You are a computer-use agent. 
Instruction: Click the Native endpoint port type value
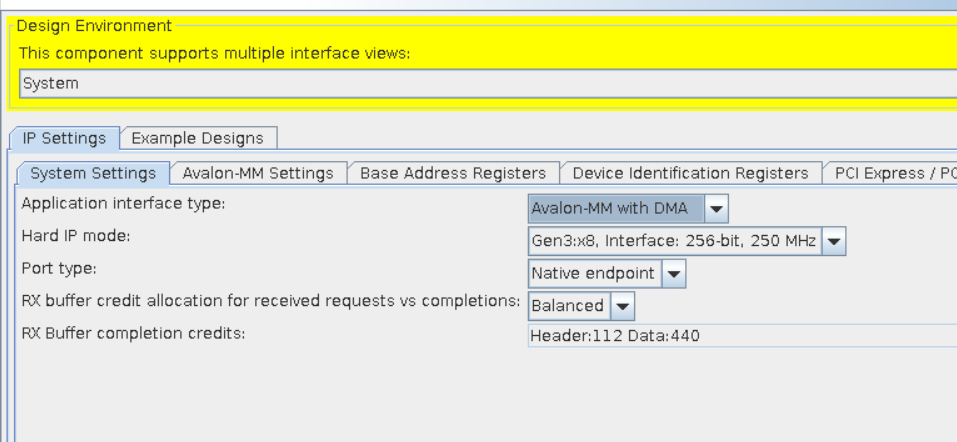coord(594,273)
